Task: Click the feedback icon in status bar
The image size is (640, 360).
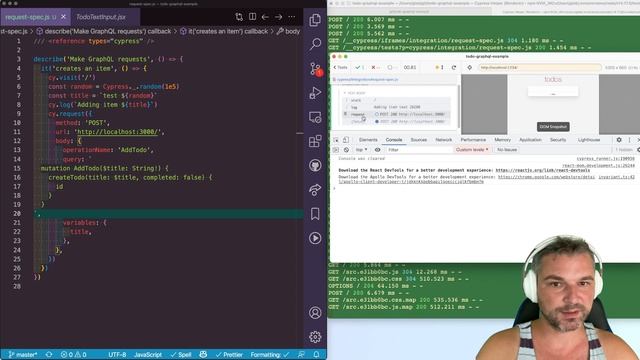Action: click(301, 355)
